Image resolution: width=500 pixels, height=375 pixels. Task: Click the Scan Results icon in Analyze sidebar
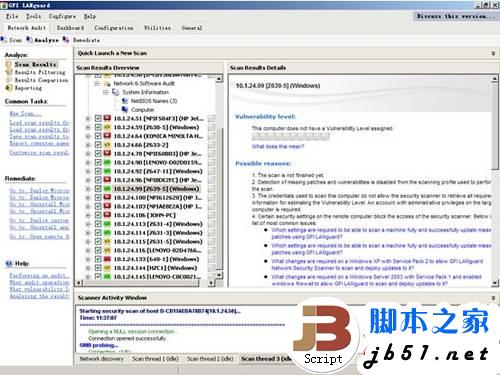pos(9,64)
